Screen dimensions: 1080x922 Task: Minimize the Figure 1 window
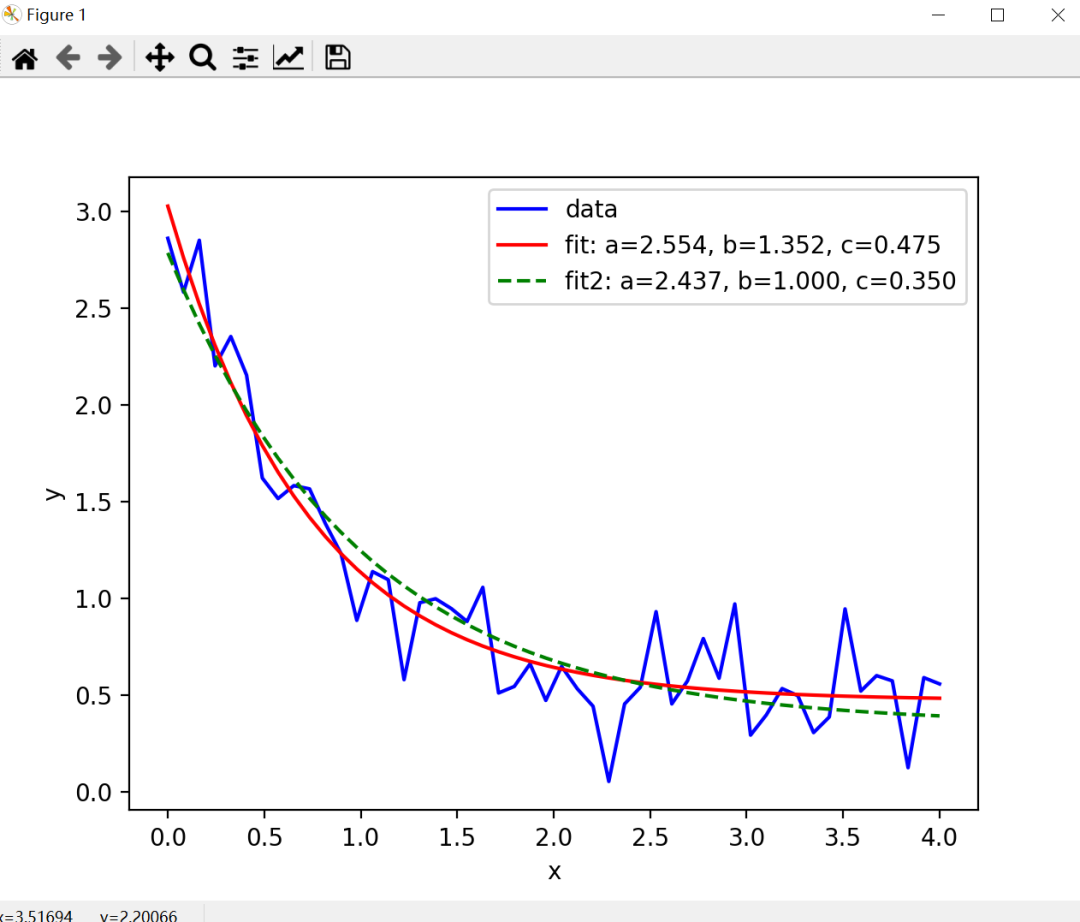tap(938, 15)
